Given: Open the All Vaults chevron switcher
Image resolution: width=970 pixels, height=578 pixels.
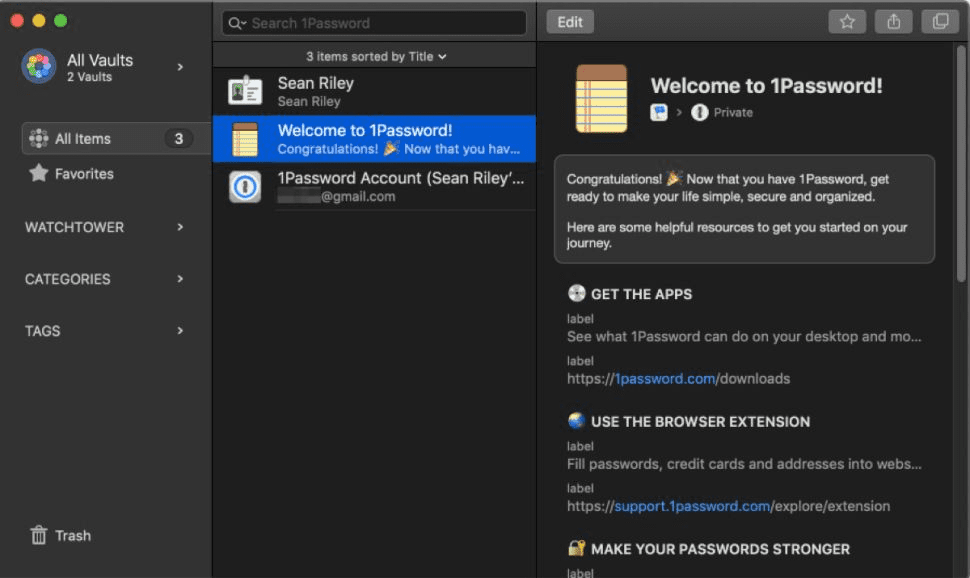Looking at the screenshot, I should point(180,67).
